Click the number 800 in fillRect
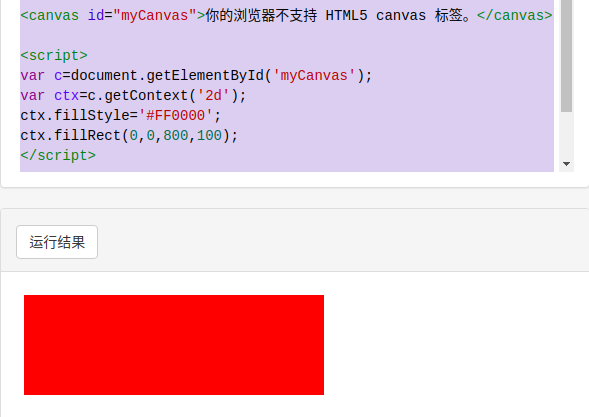Image resolution: width=589 pixels, height=417 pixels. pyautogui.click(x=175, y=135)
